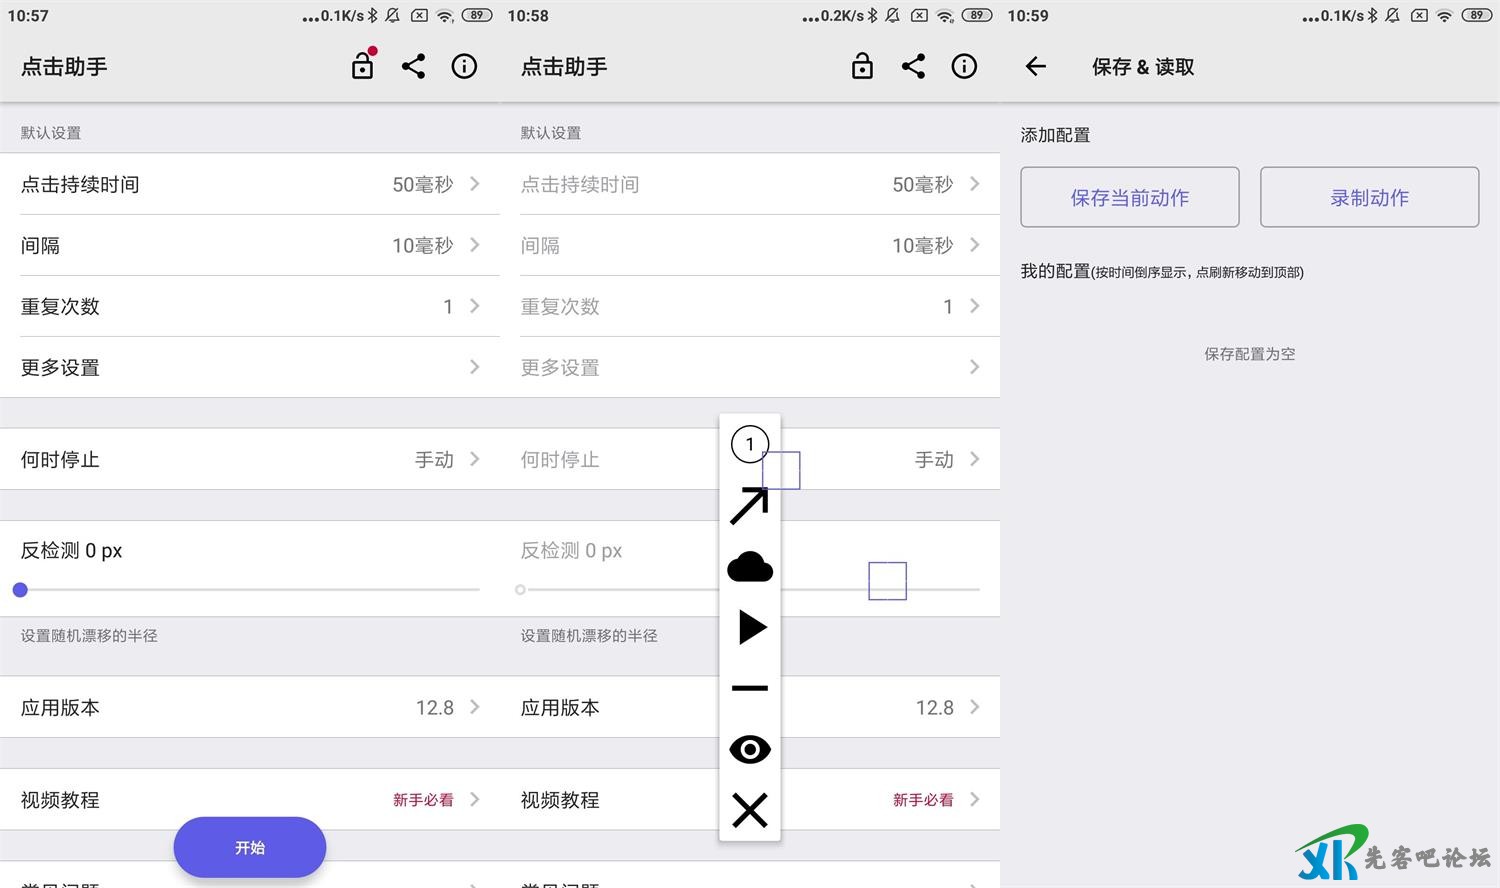Tap share icon in left screen header

click(413, 66)
